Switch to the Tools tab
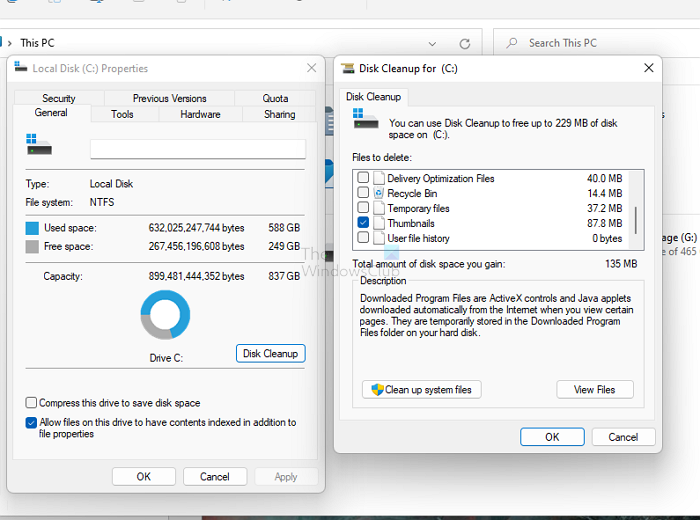 122,114
